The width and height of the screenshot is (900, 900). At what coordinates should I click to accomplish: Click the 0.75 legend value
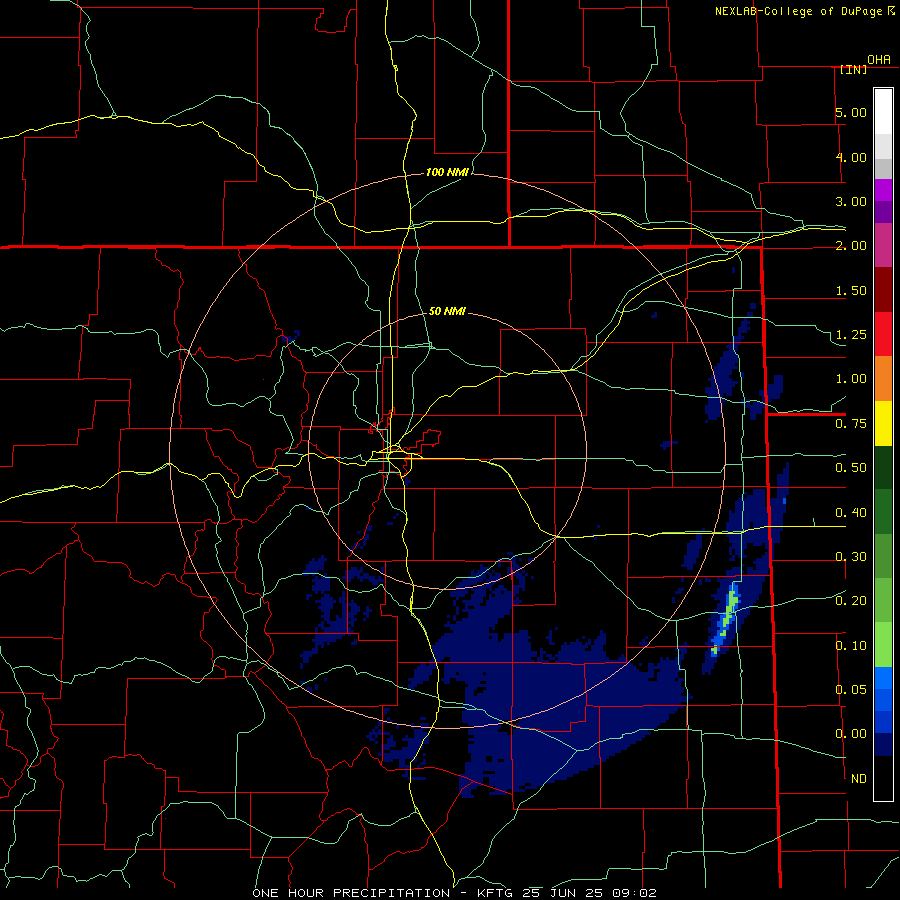[851, 424]
